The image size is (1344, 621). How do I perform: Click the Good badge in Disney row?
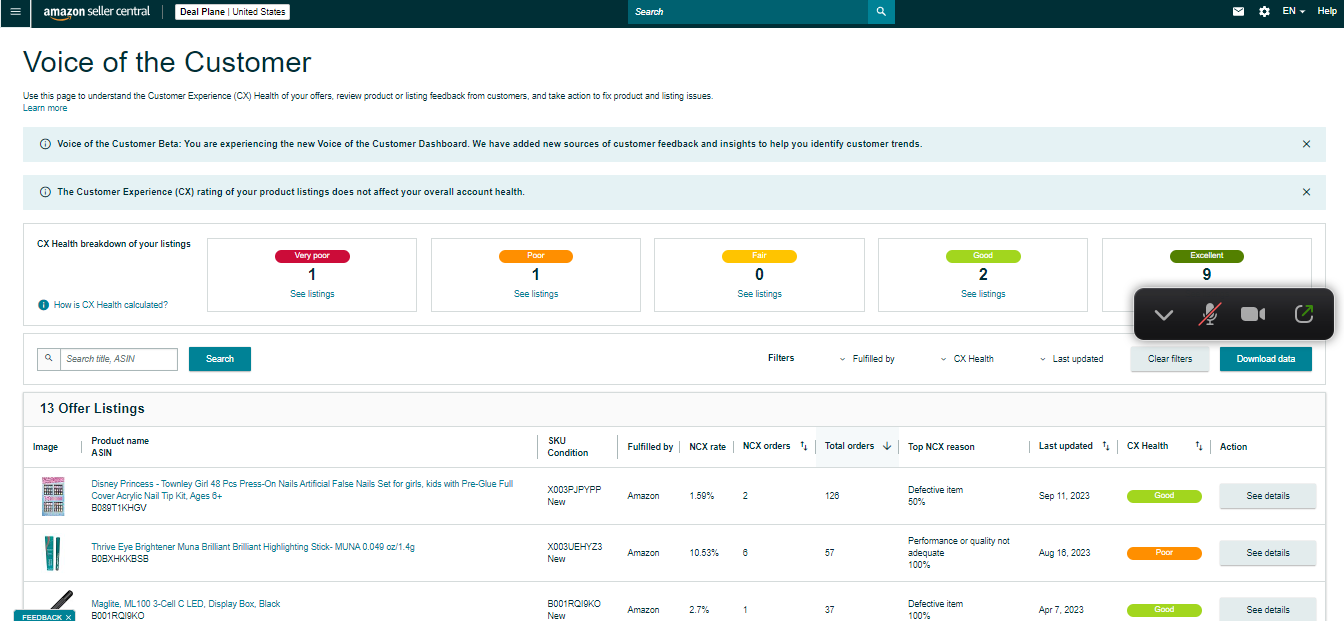1164,496
